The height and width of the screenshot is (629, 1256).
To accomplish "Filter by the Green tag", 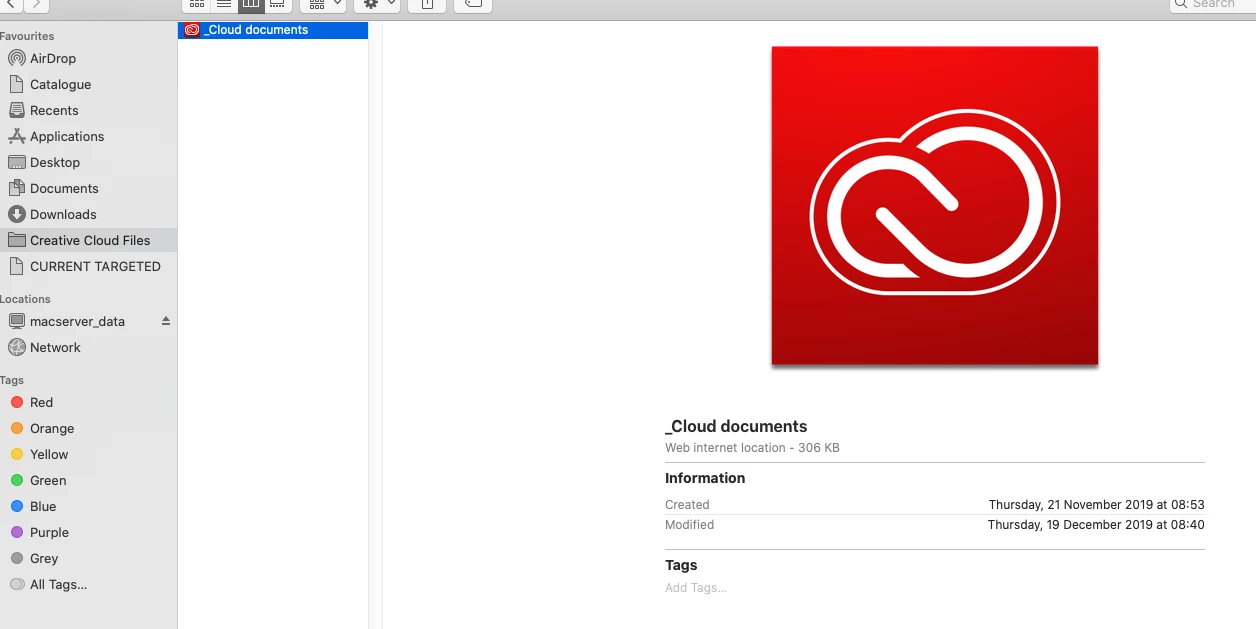I will pos(88,480).
